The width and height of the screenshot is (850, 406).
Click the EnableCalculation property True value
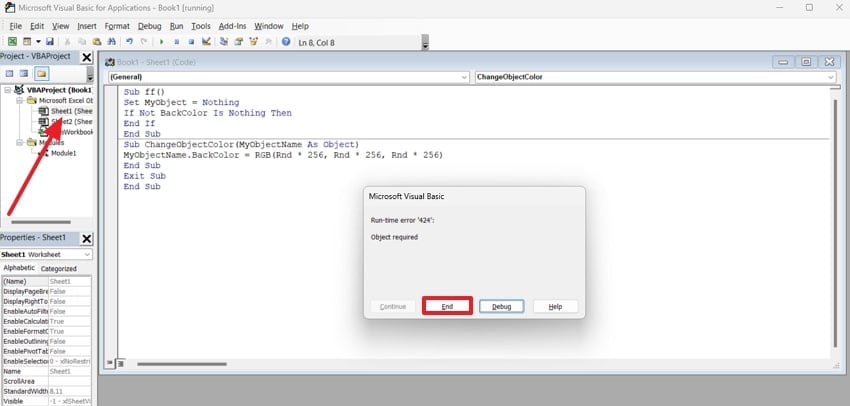pos(70,321)
